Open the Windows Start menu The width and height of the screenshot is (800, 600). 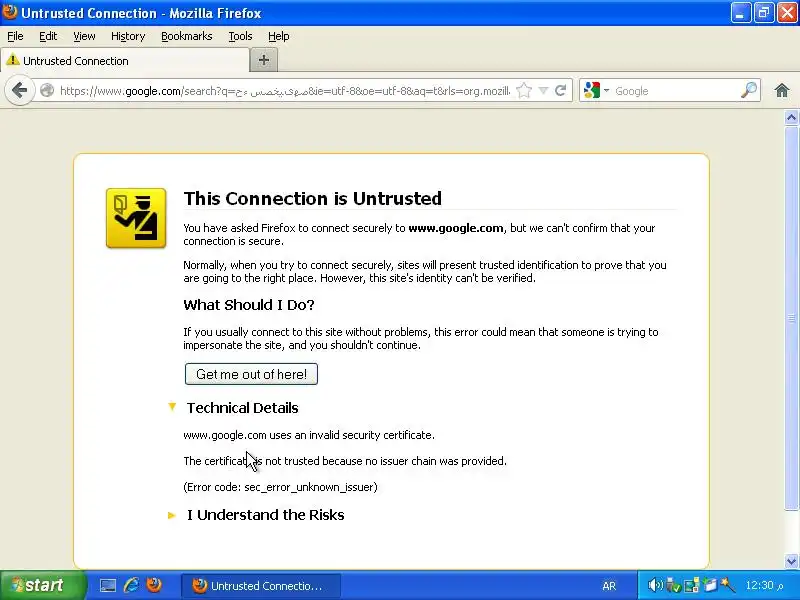pos(42,585)
